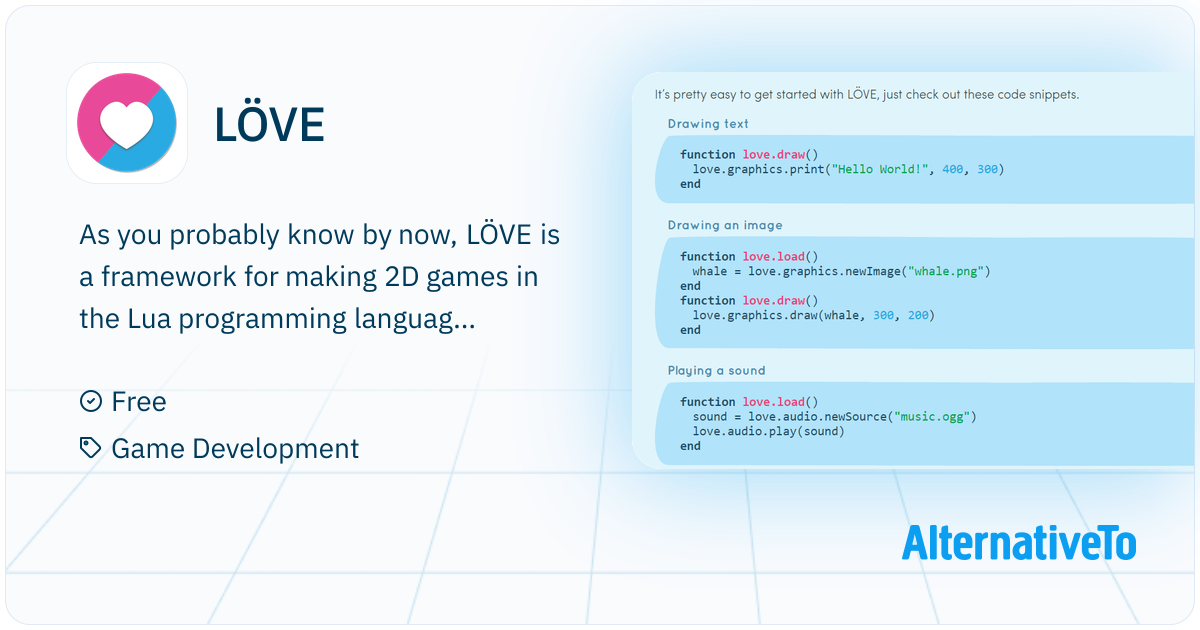Viewport: 1200px width, 630px height.
Task: Click the AlternativeTo logo
Action: 1019,542
